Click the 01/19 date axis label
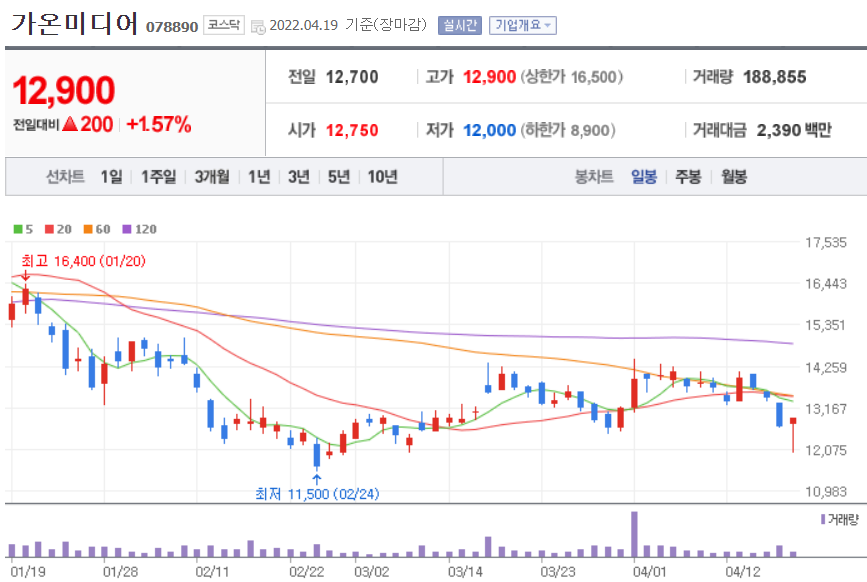This screenshot has width=867, height=582. [28, 571]
